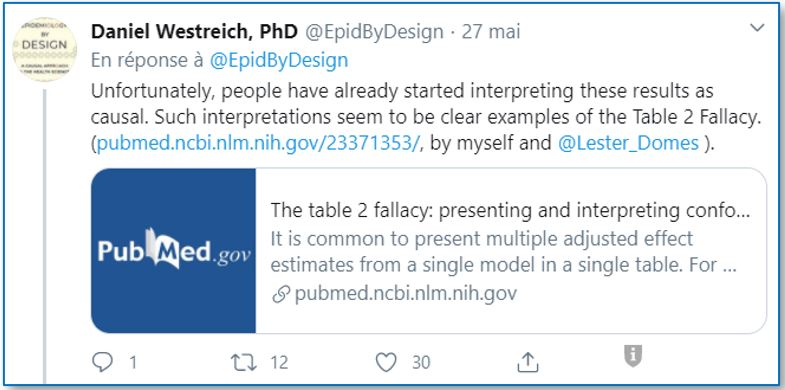Click the PubMed.gov card logo image

pos(174,250)
